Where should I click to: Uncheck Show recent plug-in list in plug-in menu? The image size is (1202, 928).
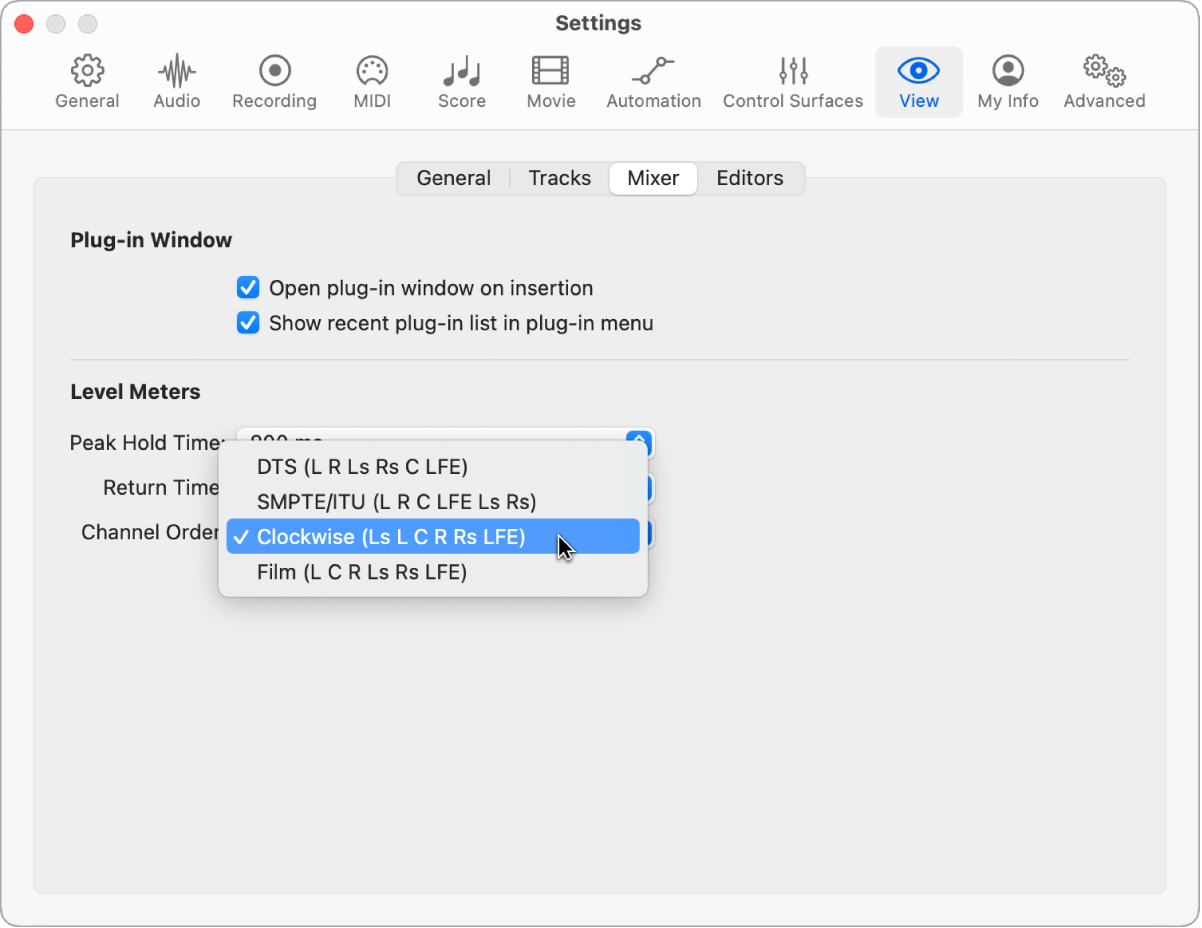[248, 323]
